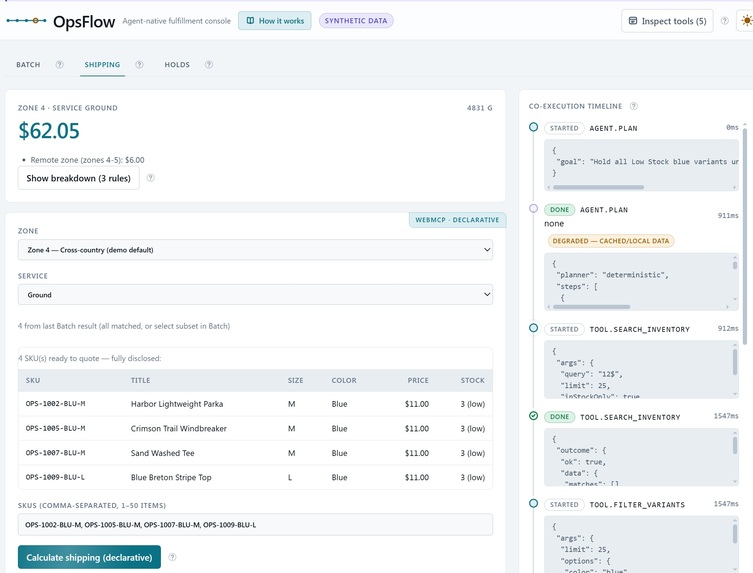This screenshot has height=573, width=753.
Task: Click Crimson Trail Windbreaker title
Action: point(179,428)
